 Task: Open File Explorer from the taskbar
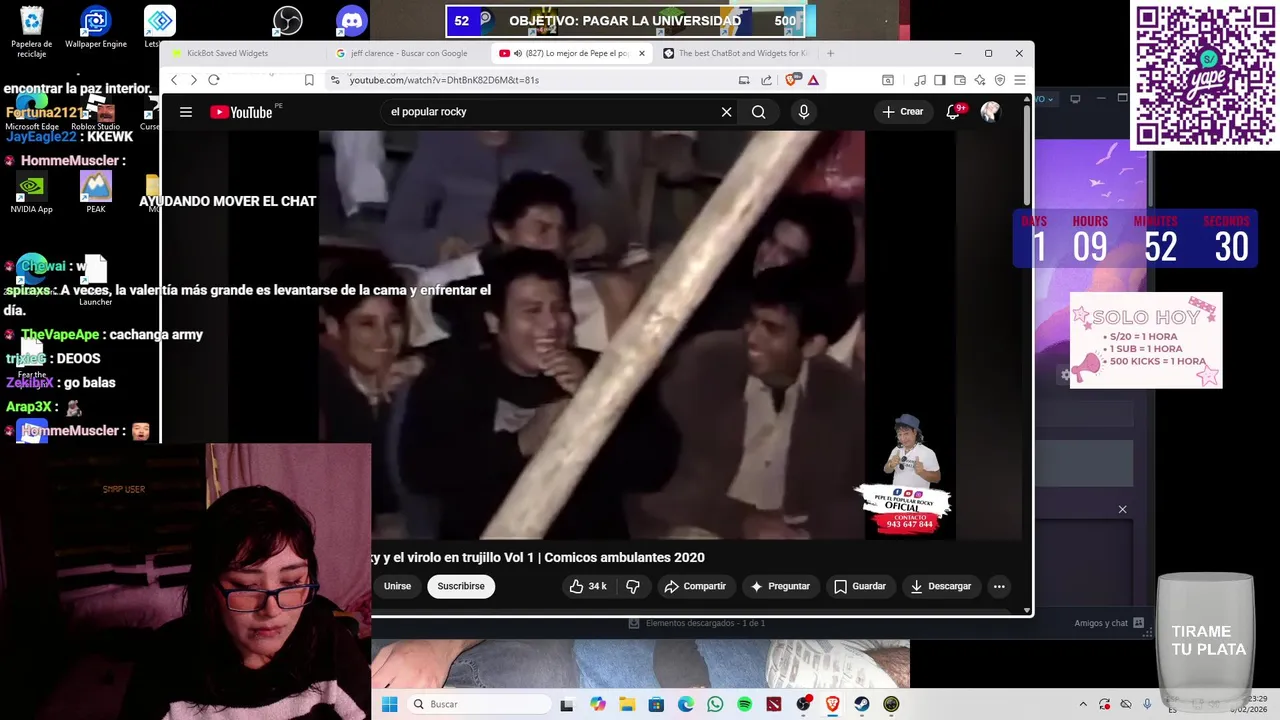click(x=627, y=704)
